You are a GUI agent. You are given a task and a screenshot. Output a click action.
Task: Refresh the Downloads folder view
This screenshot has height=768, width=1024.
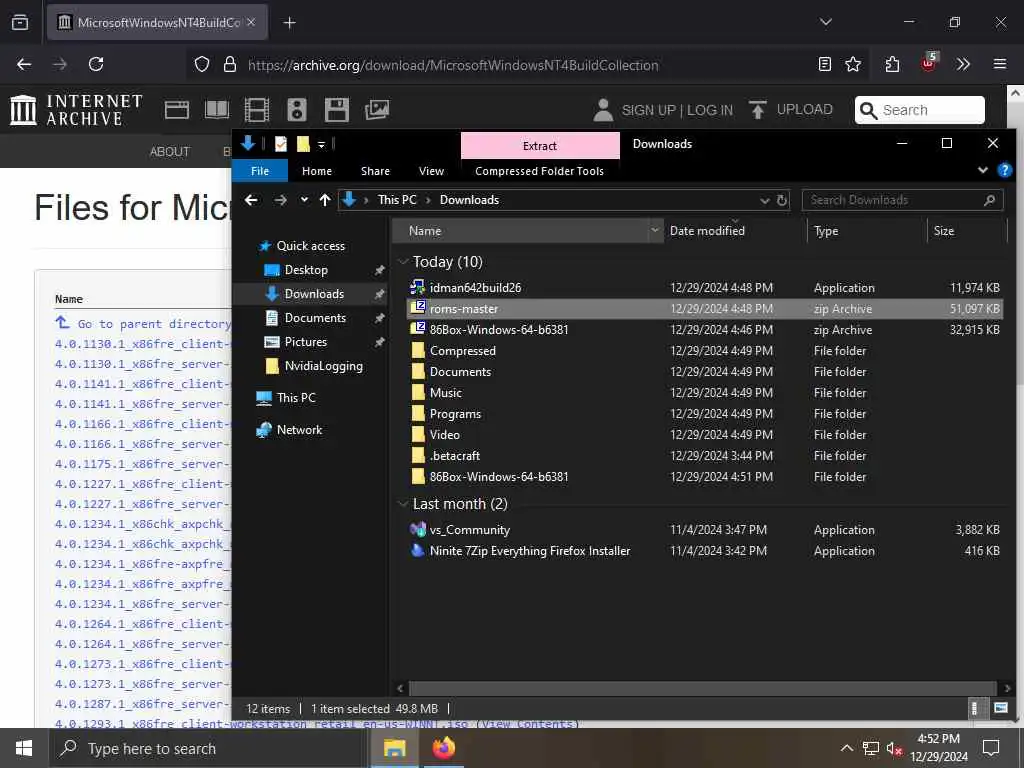(x=782, y=200)
